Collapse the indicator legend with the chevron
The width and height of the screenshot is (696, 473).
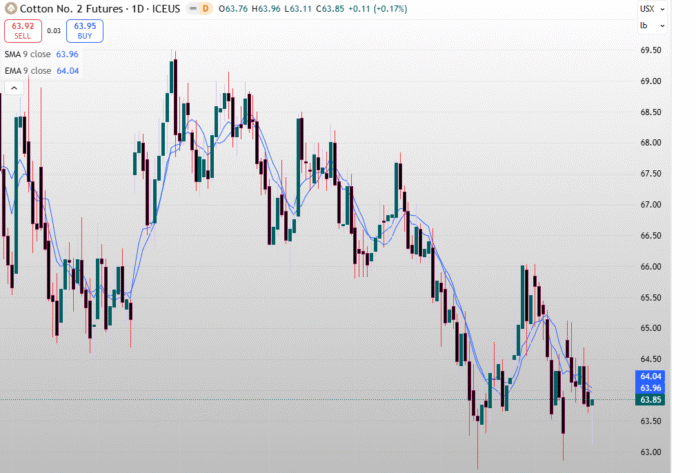coord(14,88)
